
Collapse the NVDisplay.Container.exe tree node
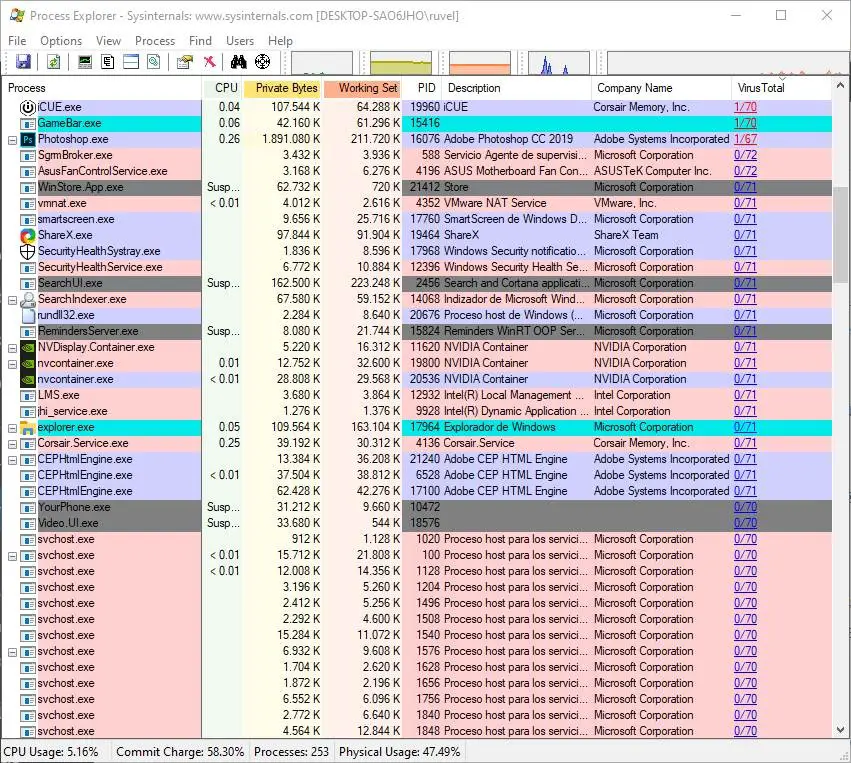tap(12, 348)
